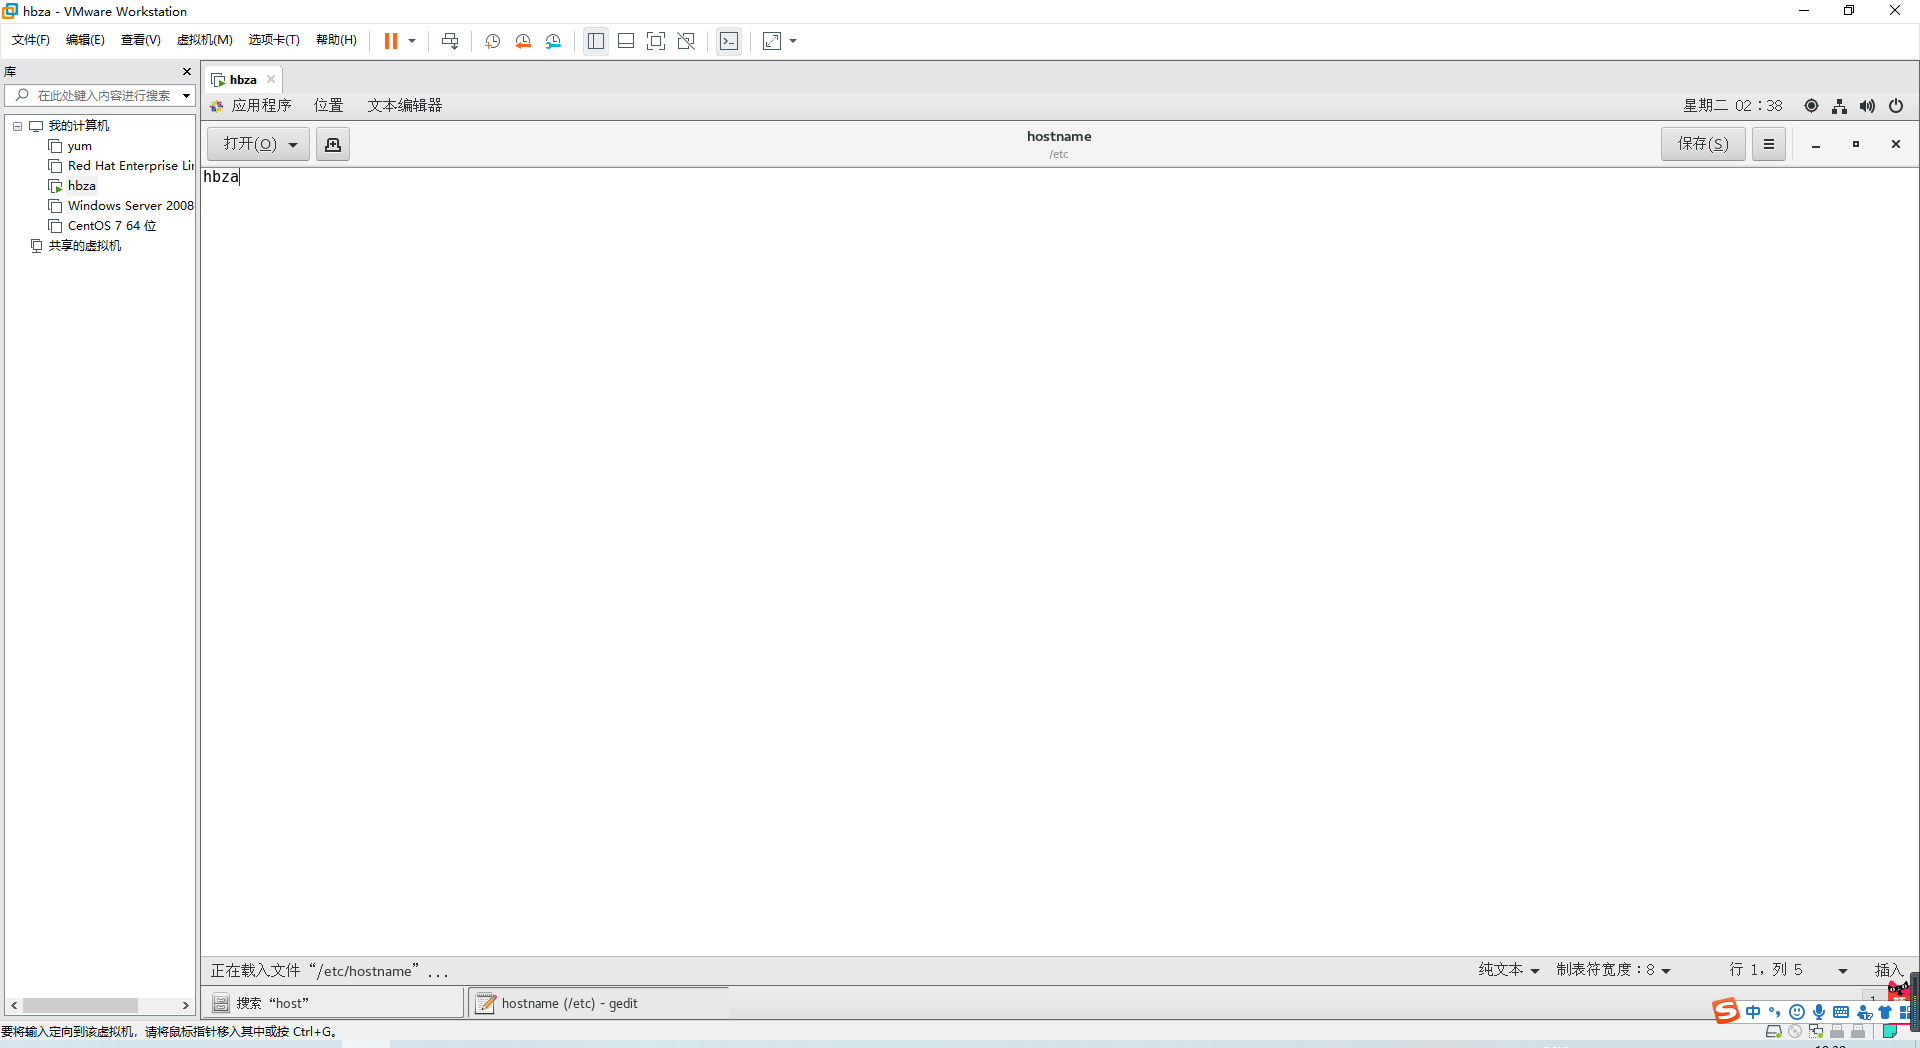Close the hbza VM tab
The width and height of the screenshot is (1920, 1048).
[270, 80]
